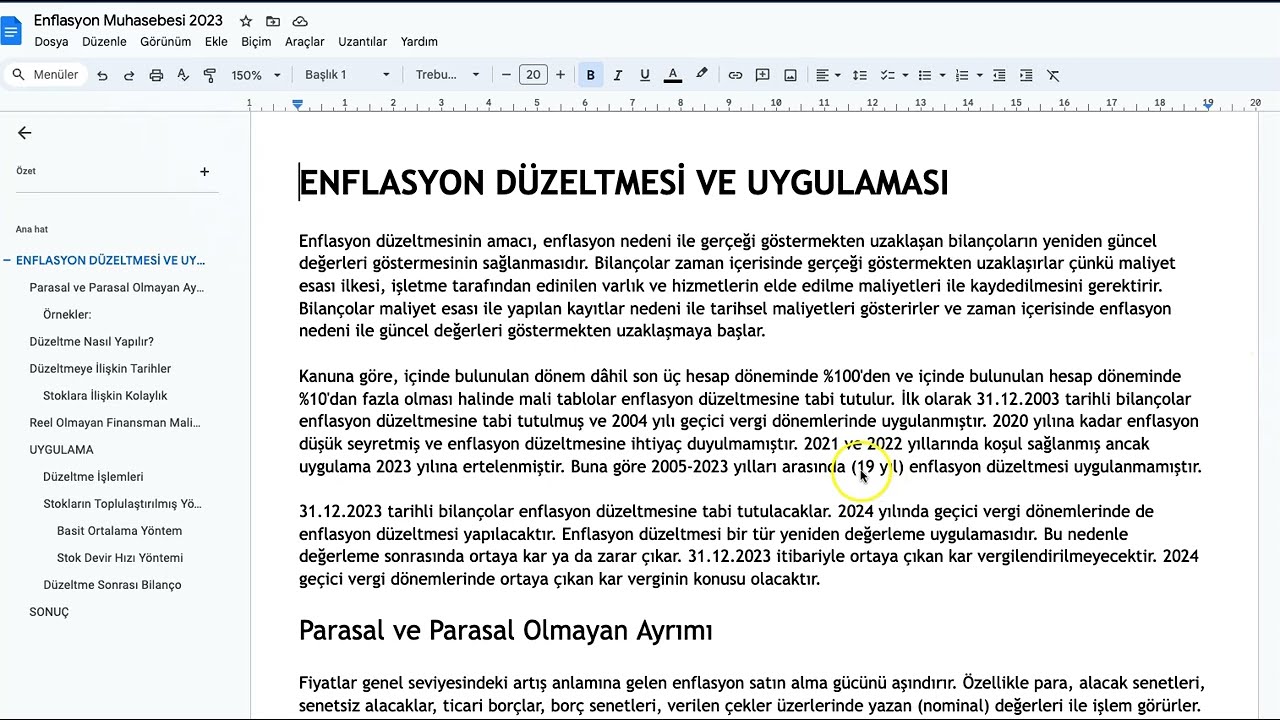Jump to SONUÇ outline item
The height and width of the screenshot is (720, 1280).
pyautogui.click(x=49, y=611)
